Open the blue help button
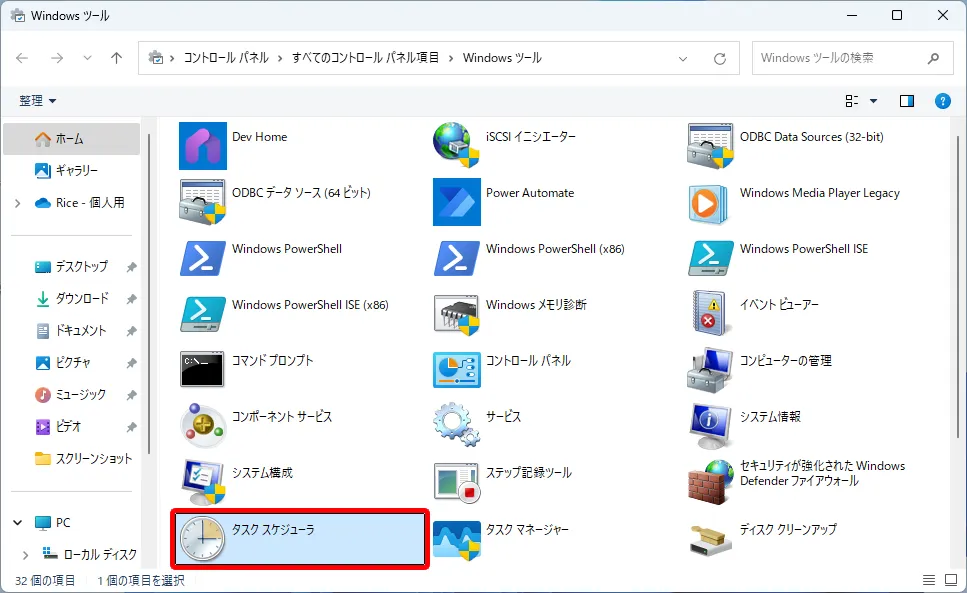967x593 pixels. 942,101
